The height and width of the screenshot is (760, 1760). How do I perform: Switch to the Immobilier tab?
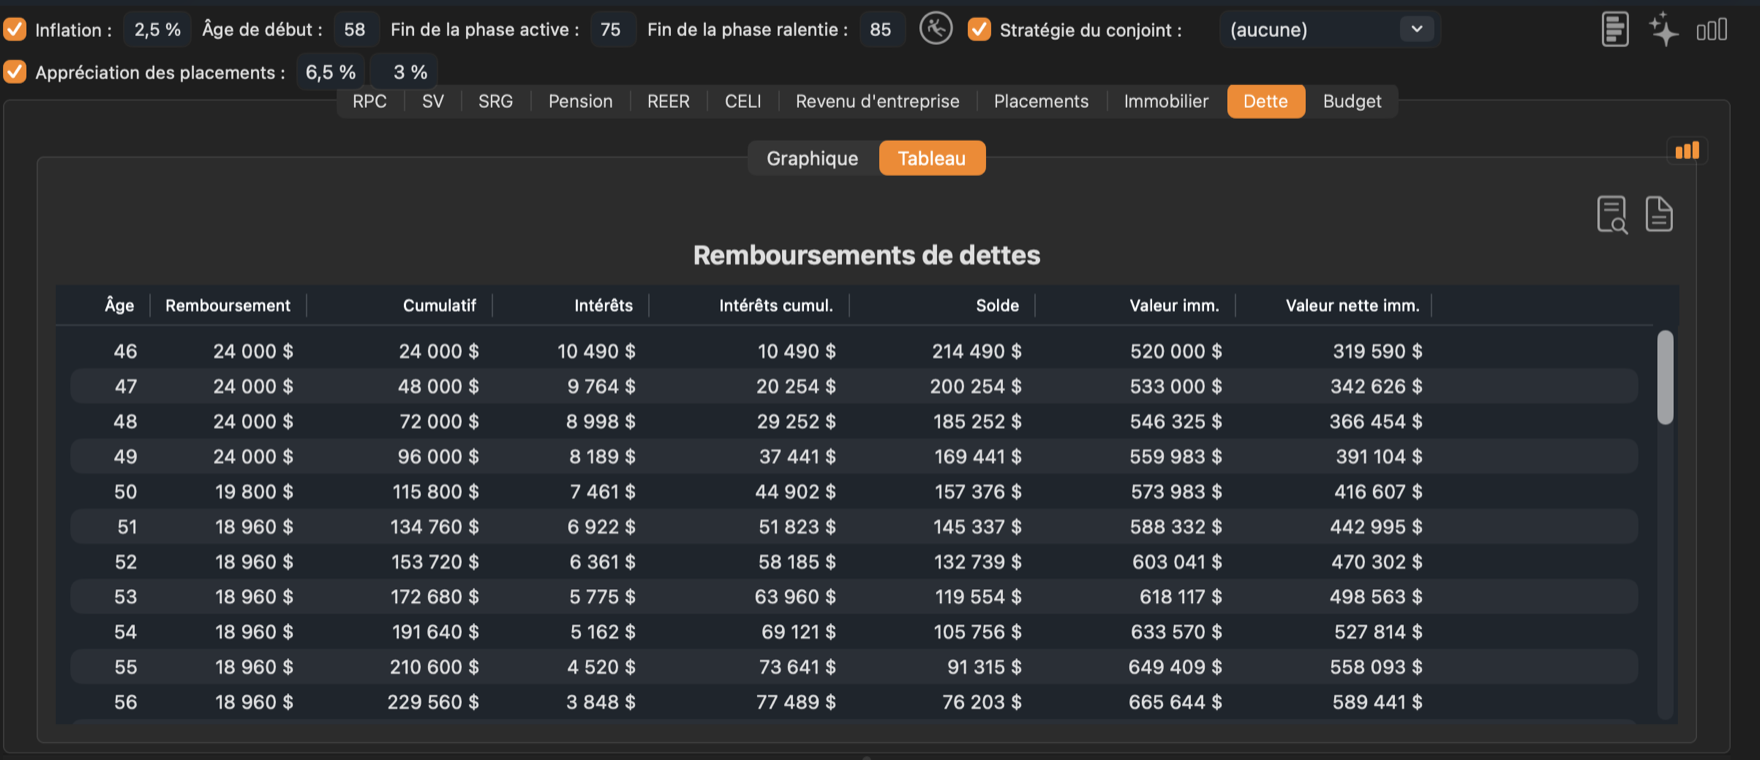[x=1166, y=101]
